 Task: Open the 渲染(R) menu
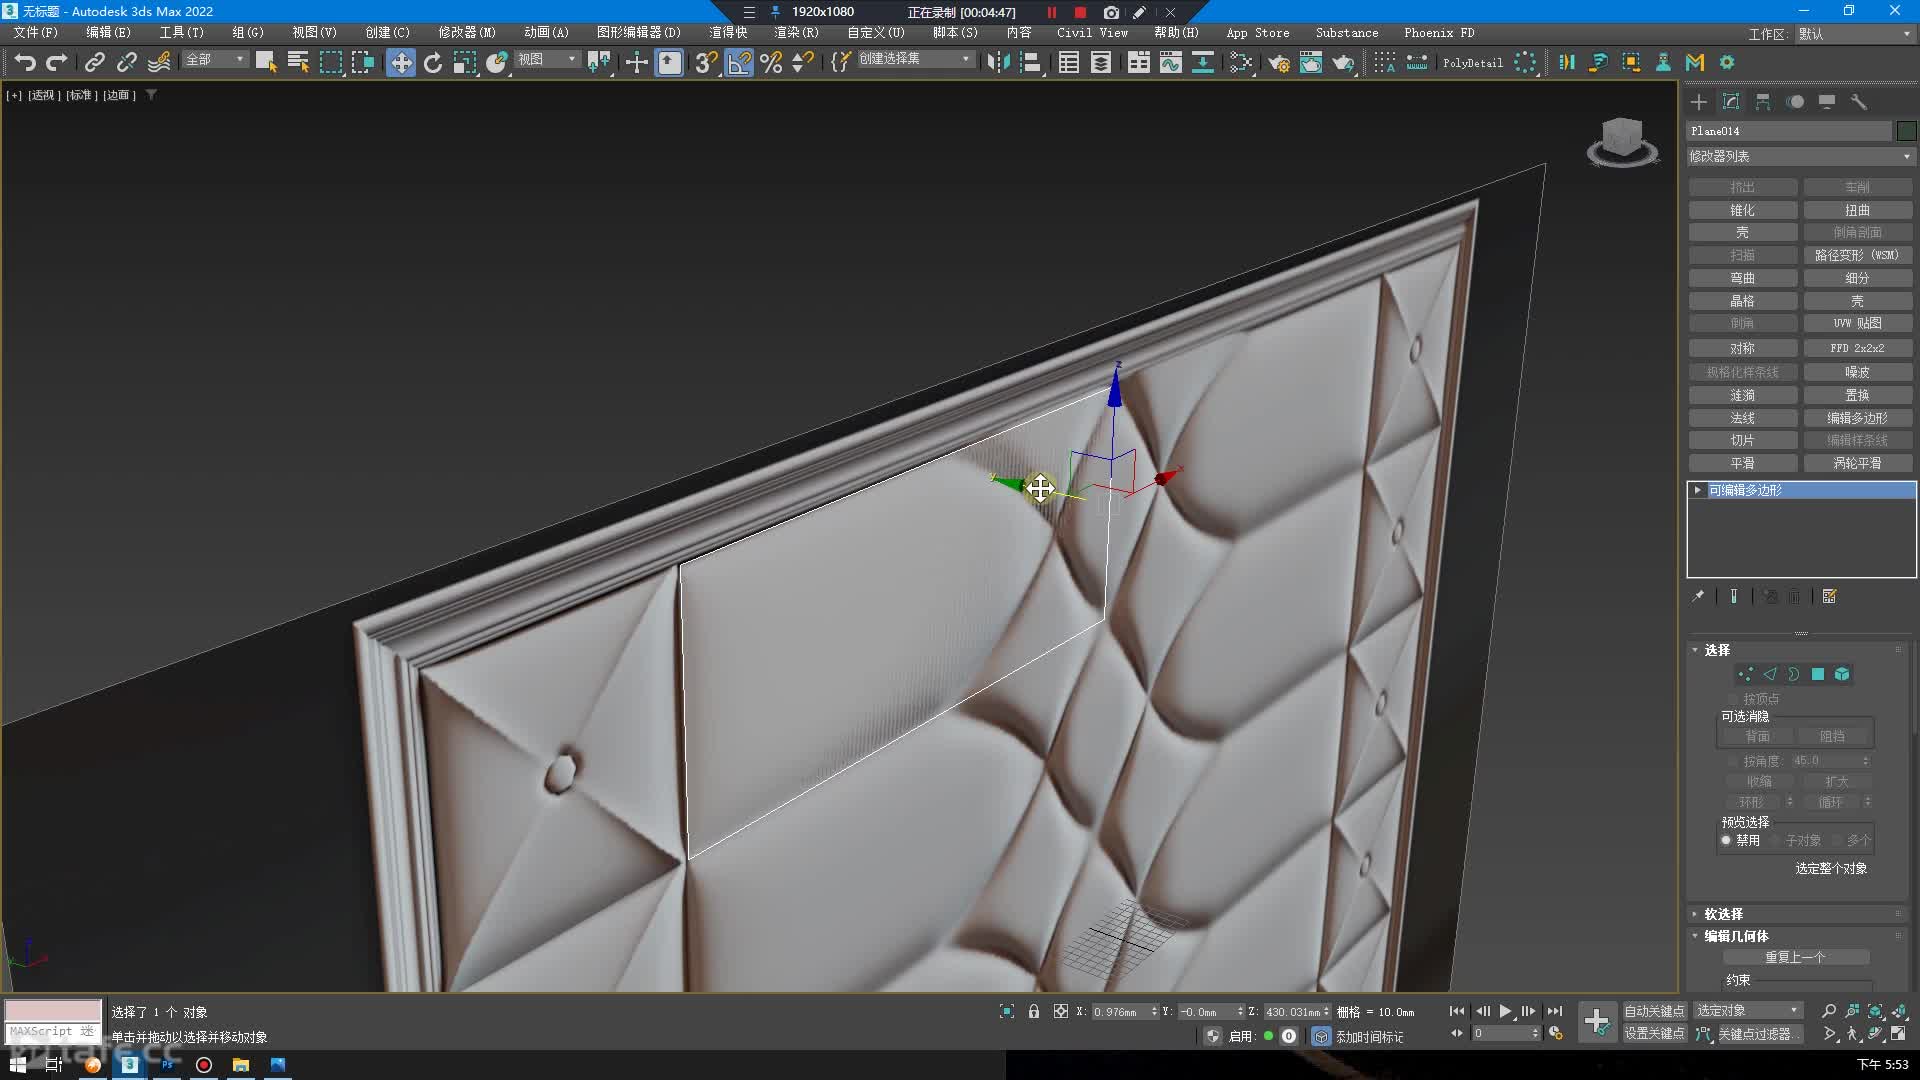point(796,33)
